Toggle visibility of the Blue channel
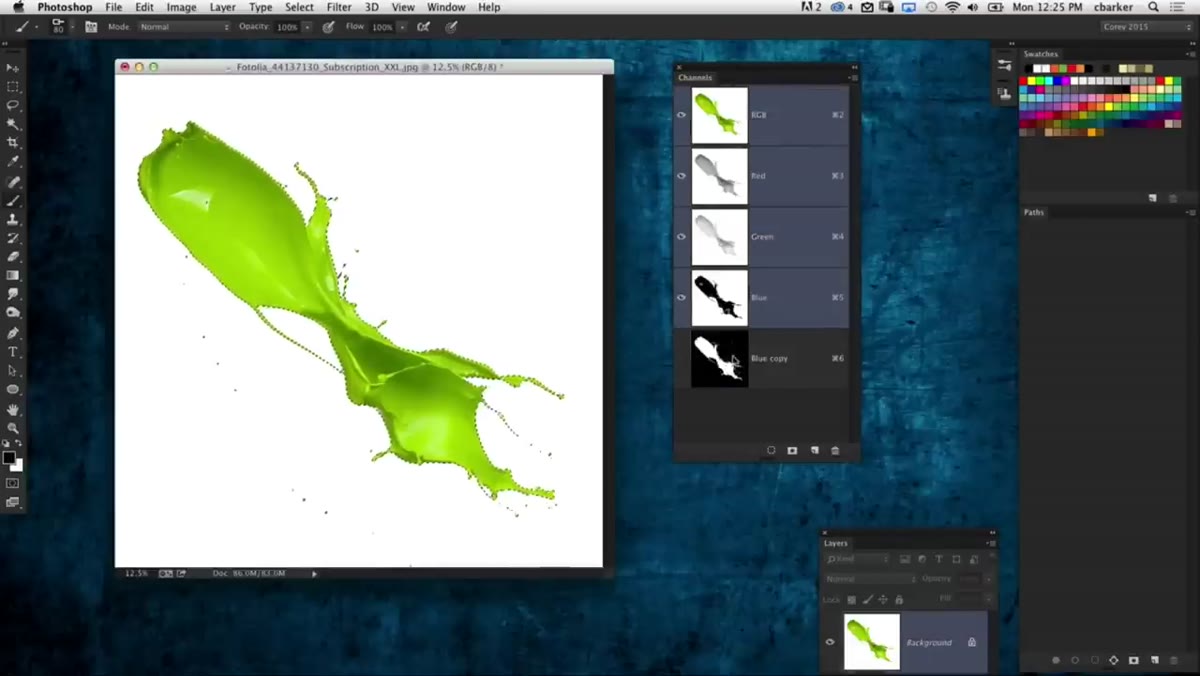 [x=682, y=297]
